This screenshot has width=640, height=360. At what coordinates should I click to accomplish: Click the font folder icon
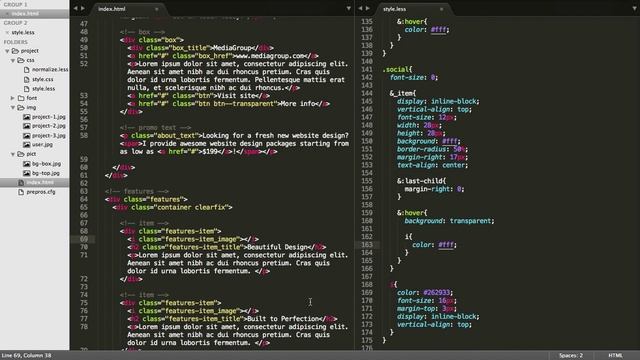click(21, 98)
